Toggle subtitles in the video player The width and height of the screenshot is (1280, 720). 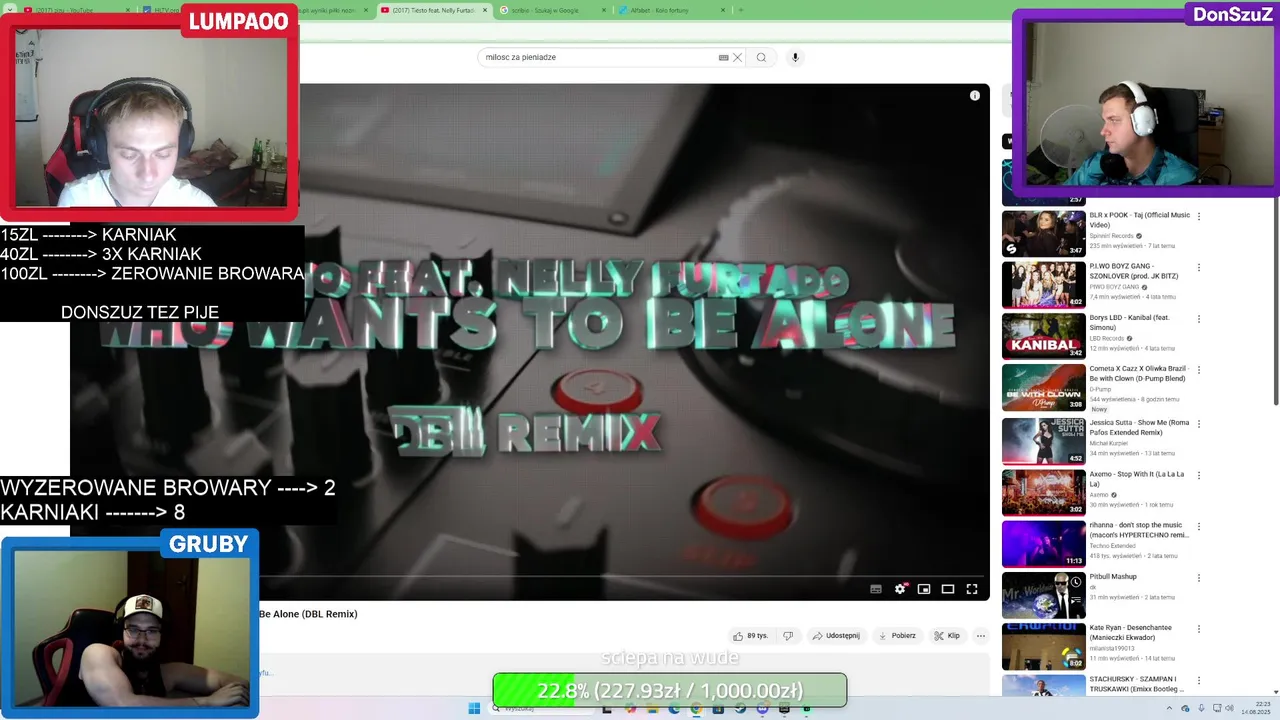click(x=876, y=589)
